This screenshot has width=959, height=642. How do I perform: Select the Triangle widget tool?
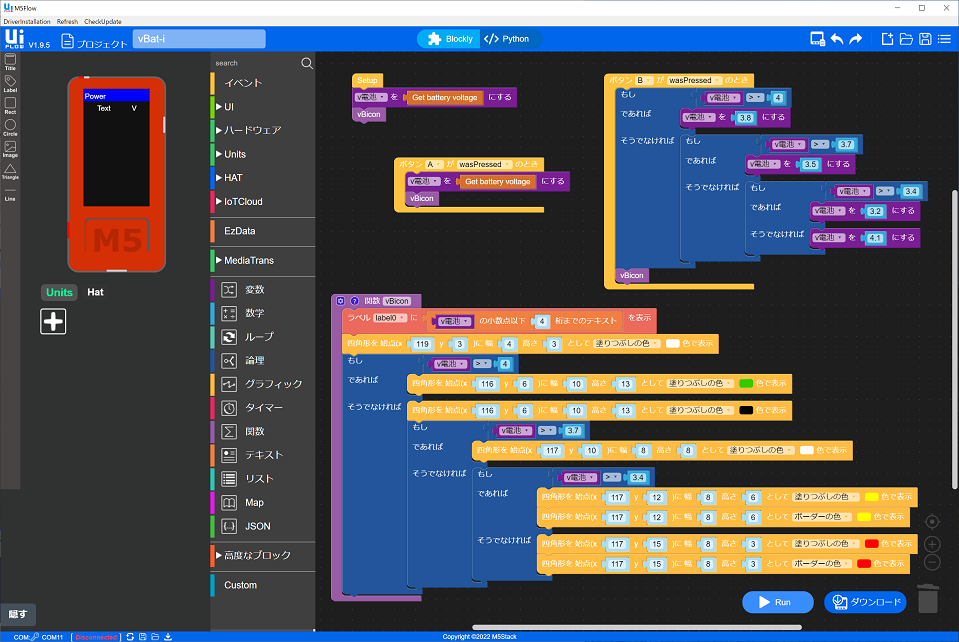click(10, 171)
